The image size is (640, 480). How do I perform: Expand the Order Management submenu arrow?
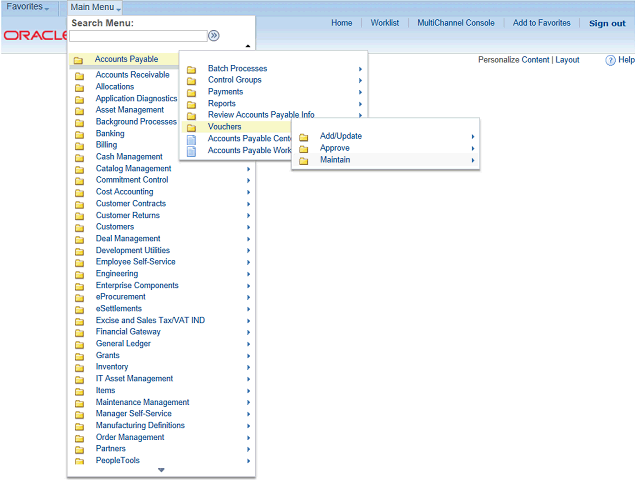248,438
